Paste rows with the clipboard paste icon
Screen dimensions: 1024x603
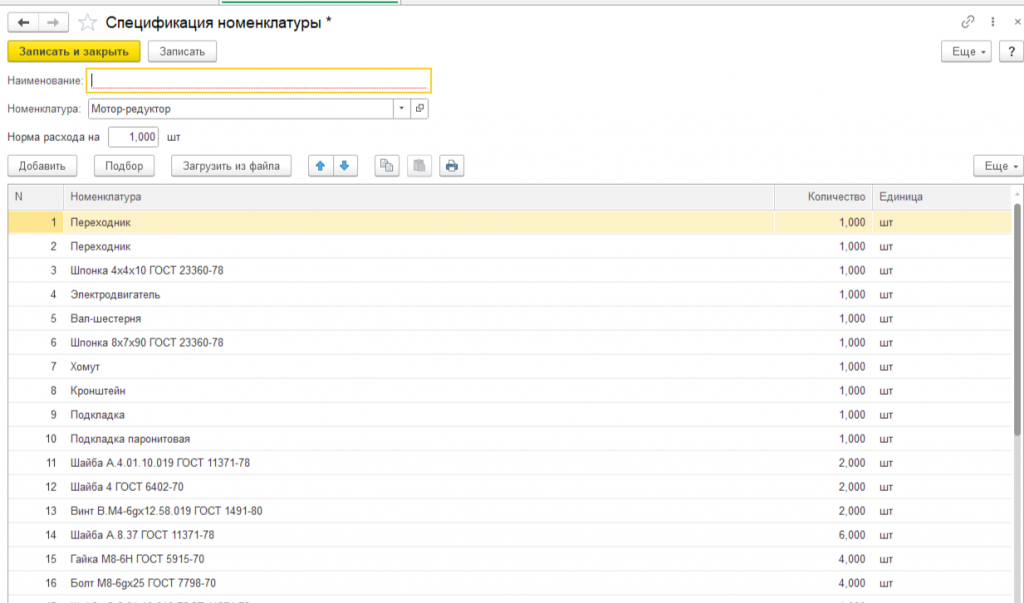pyautogui.click(x=419, y=166)
